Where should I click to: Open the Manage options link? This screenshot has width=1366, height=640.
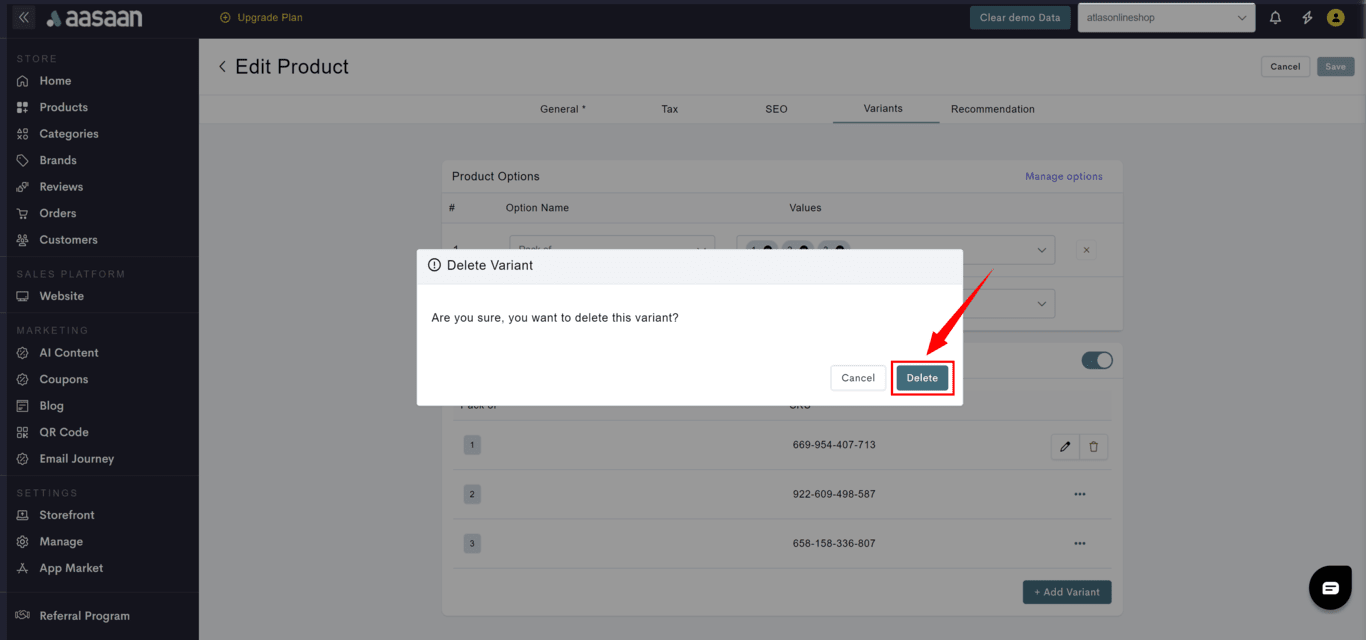(x=1063, y=177)
